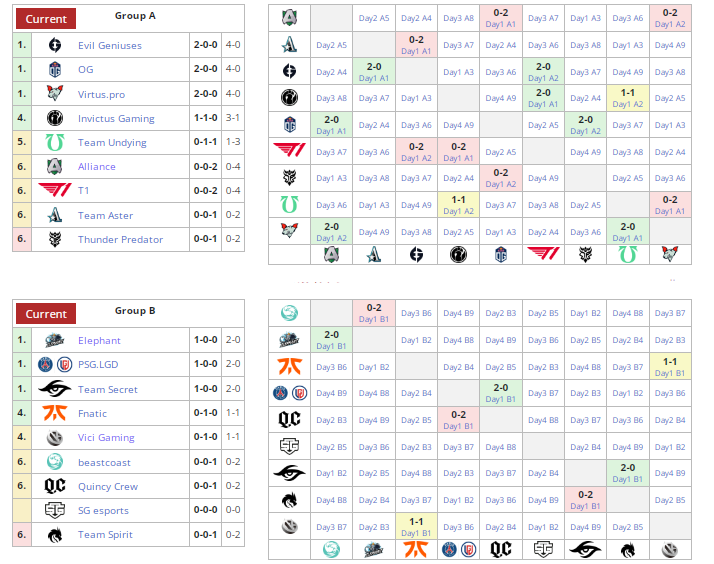Click Evil Geniuses logo in Group A standings
The width and height of the screenshot is (714, 564).
click(55, 46)
